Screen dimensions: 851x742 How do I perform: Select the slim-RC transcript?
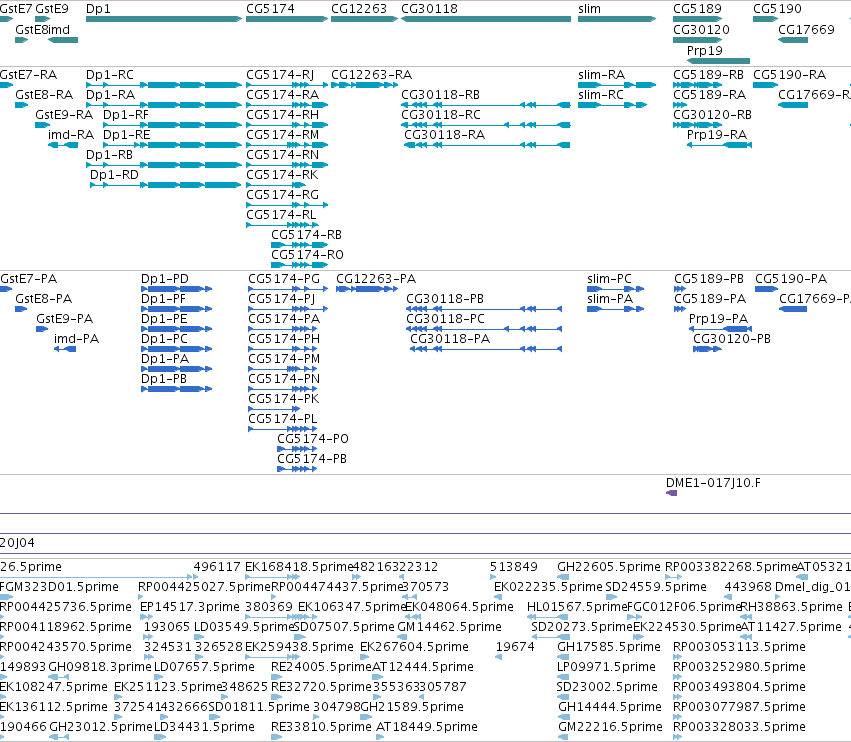tap(613, 105)
